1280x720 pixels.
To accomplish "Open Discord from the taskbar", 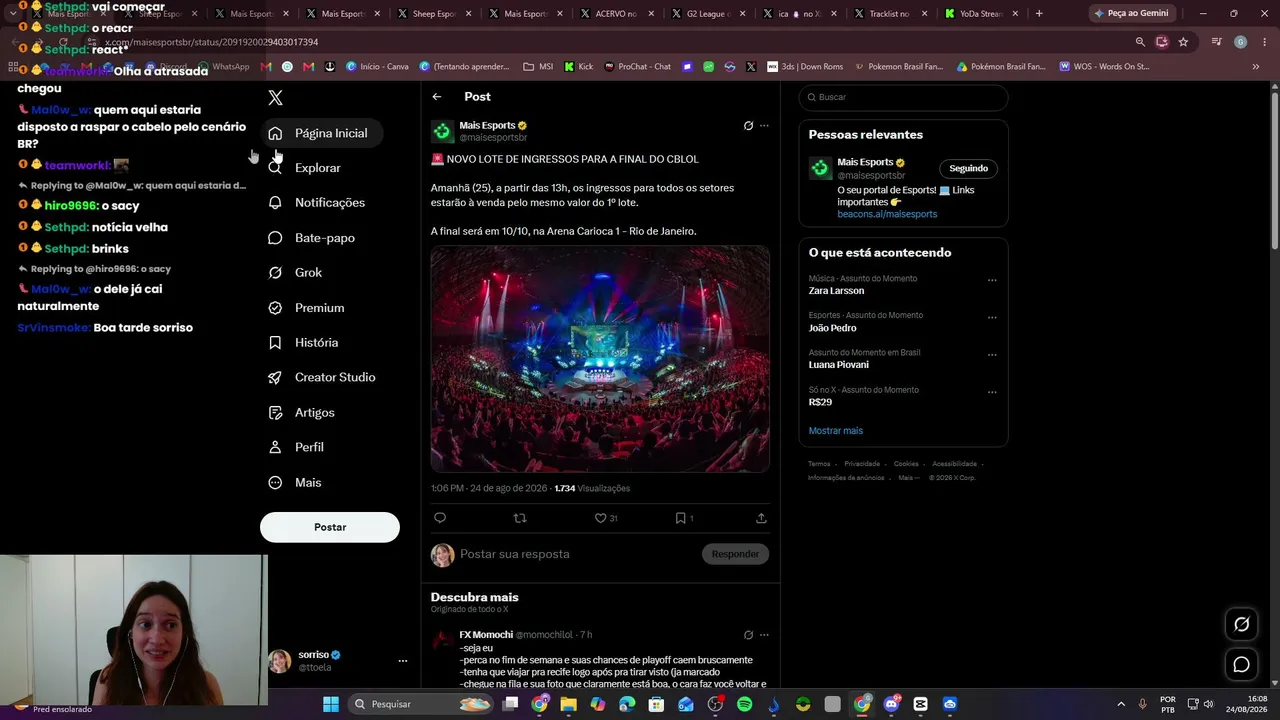I will point(891,704).
